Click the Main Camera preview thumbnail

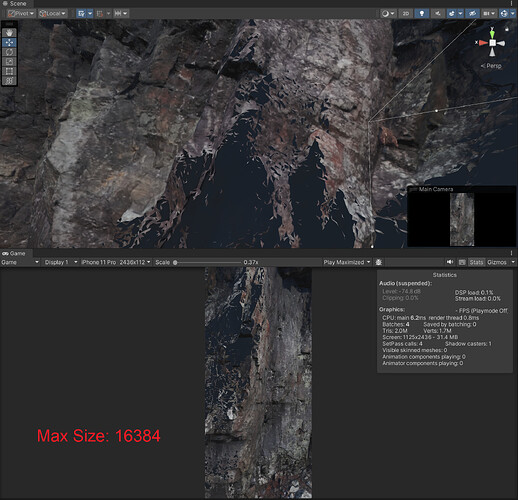pos(462,219)
